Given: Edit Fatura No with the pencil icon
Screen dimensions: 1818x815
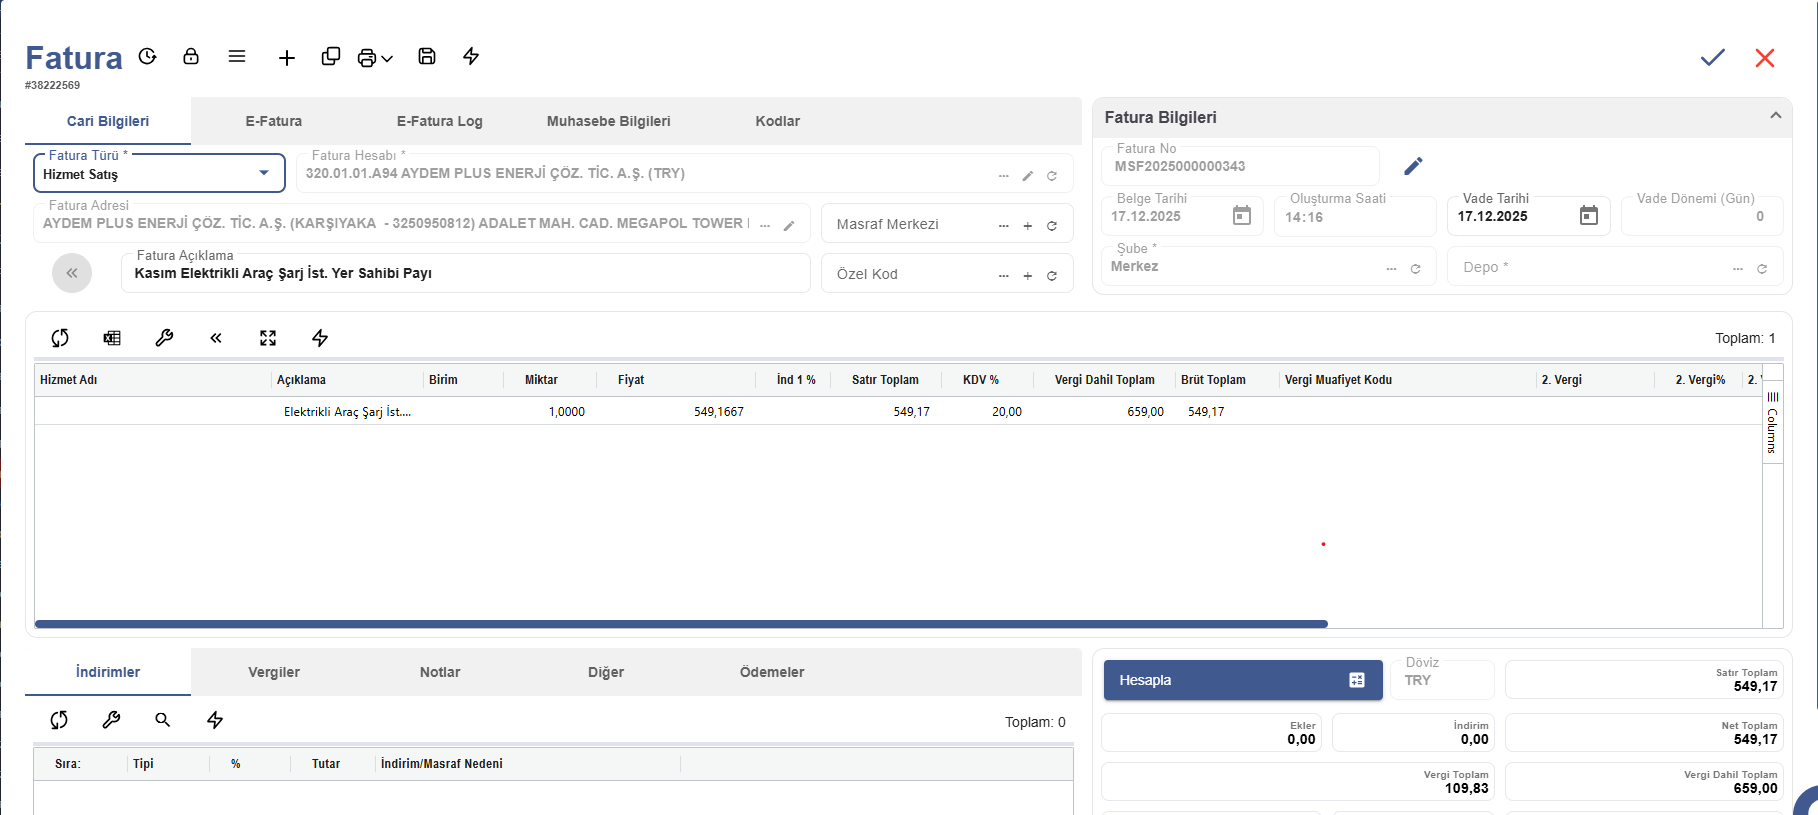Looking at the screenshot, I should click(1413, 166).
